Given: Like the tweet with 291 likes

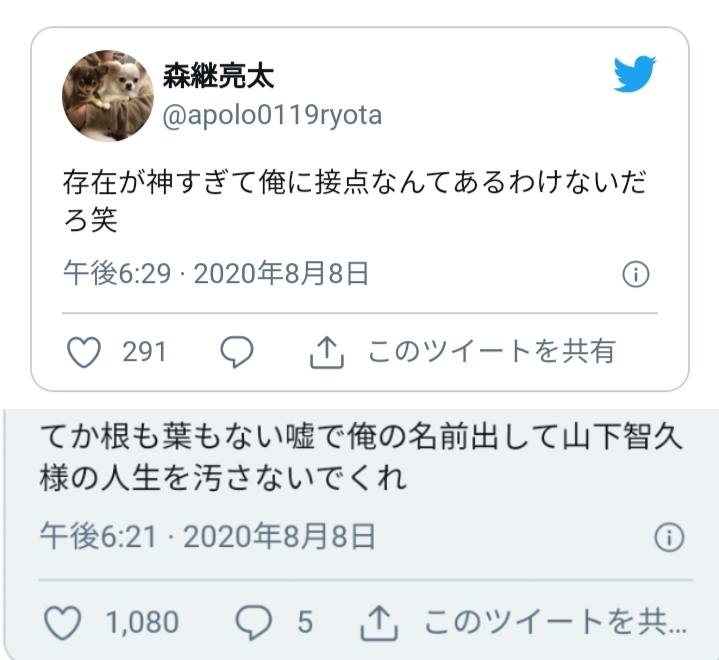Looking at the screenshot, I should 84,352.
